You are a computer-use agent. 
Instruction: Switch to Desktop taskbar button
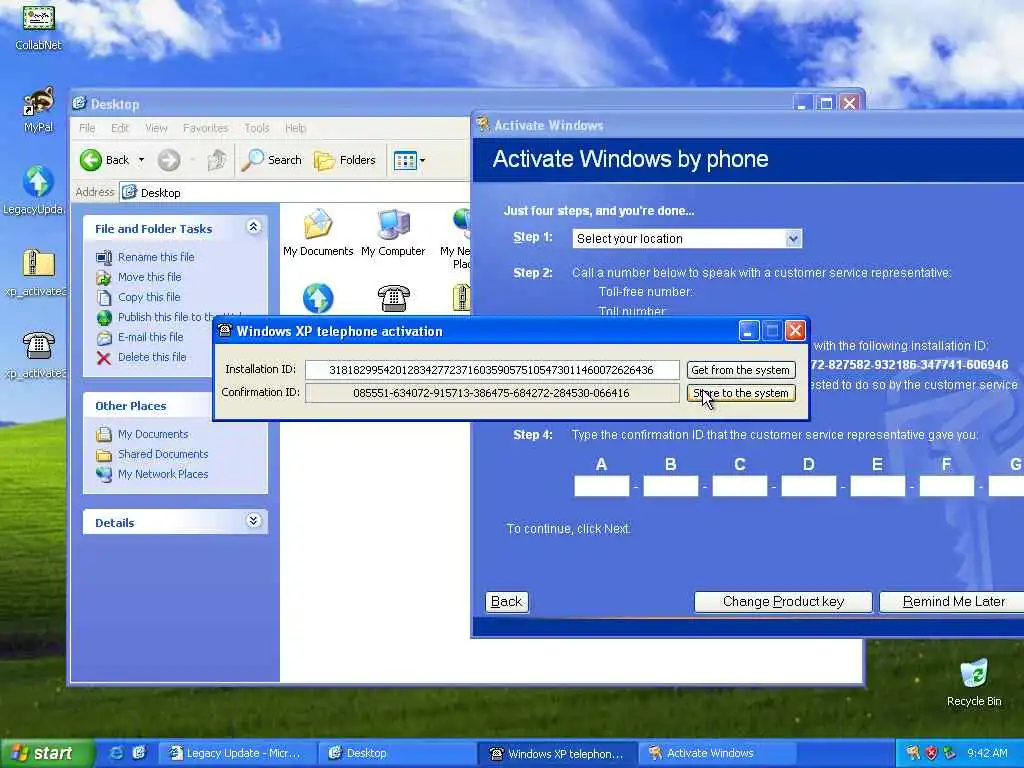point(396,753)
